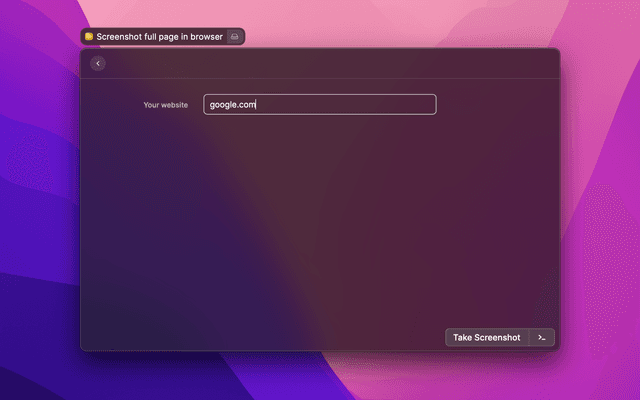Click the yellow Screenshot extension icon
640x400 pixels.
pos(89,36)
